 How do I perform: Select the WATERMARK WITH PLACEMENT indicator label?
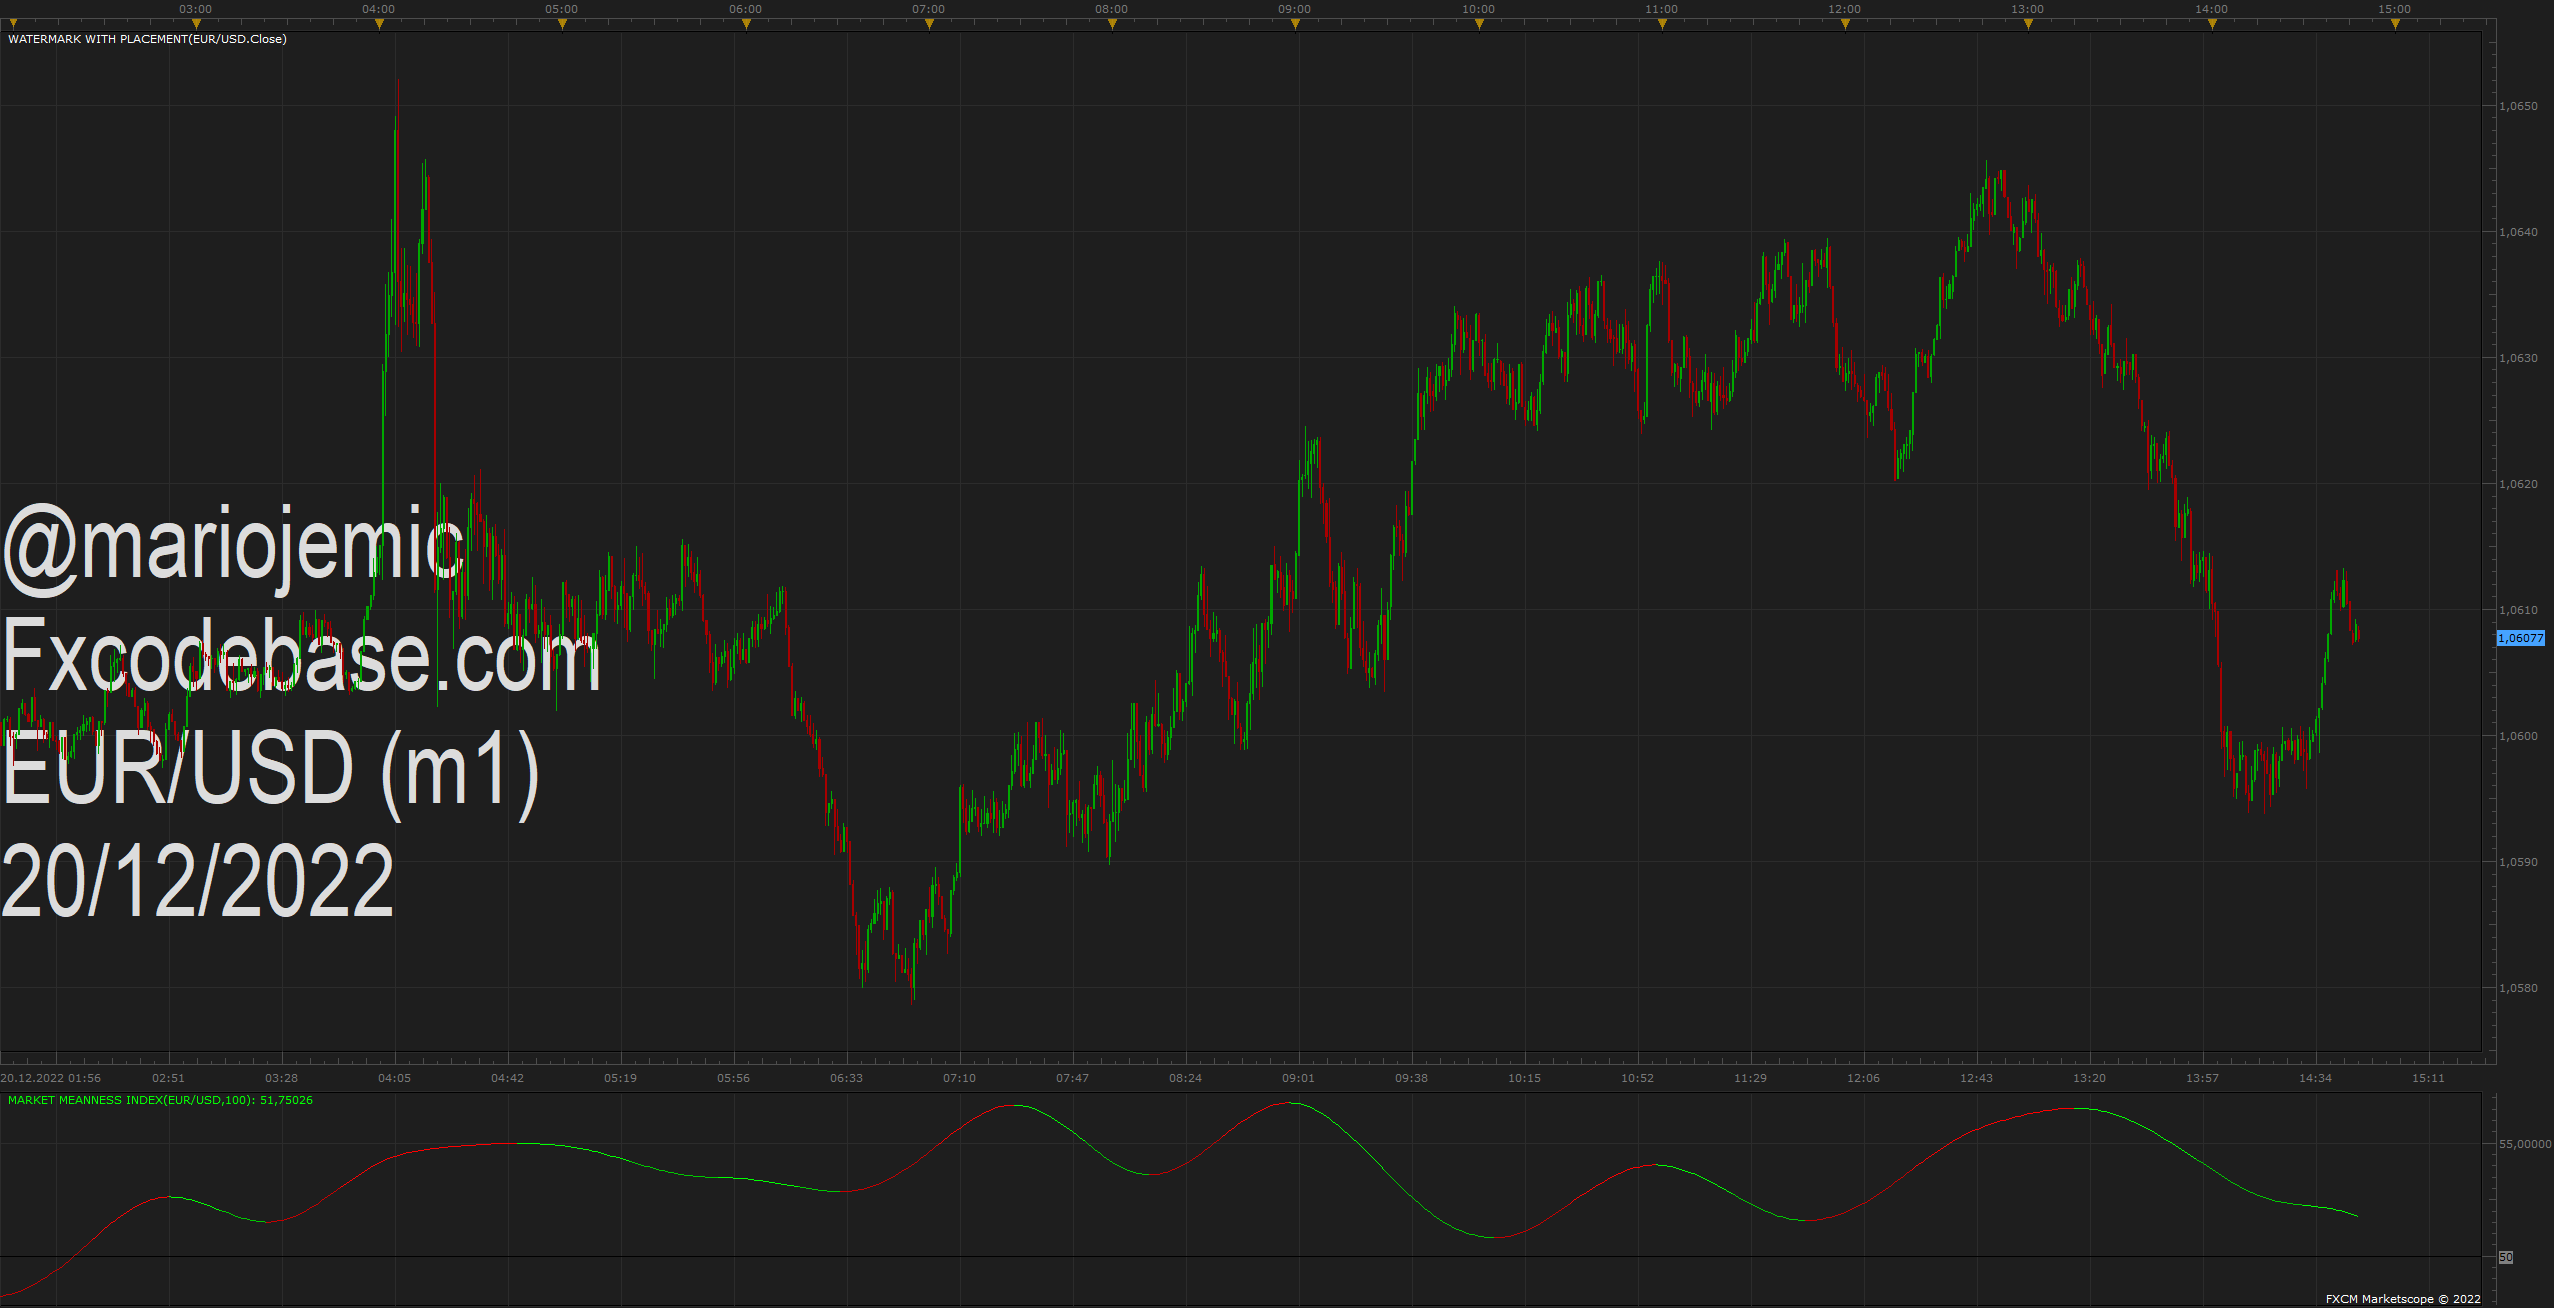(147, 39)
